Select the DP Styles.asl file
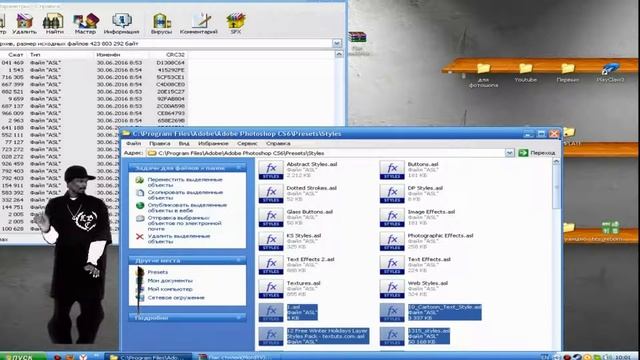 411,193
